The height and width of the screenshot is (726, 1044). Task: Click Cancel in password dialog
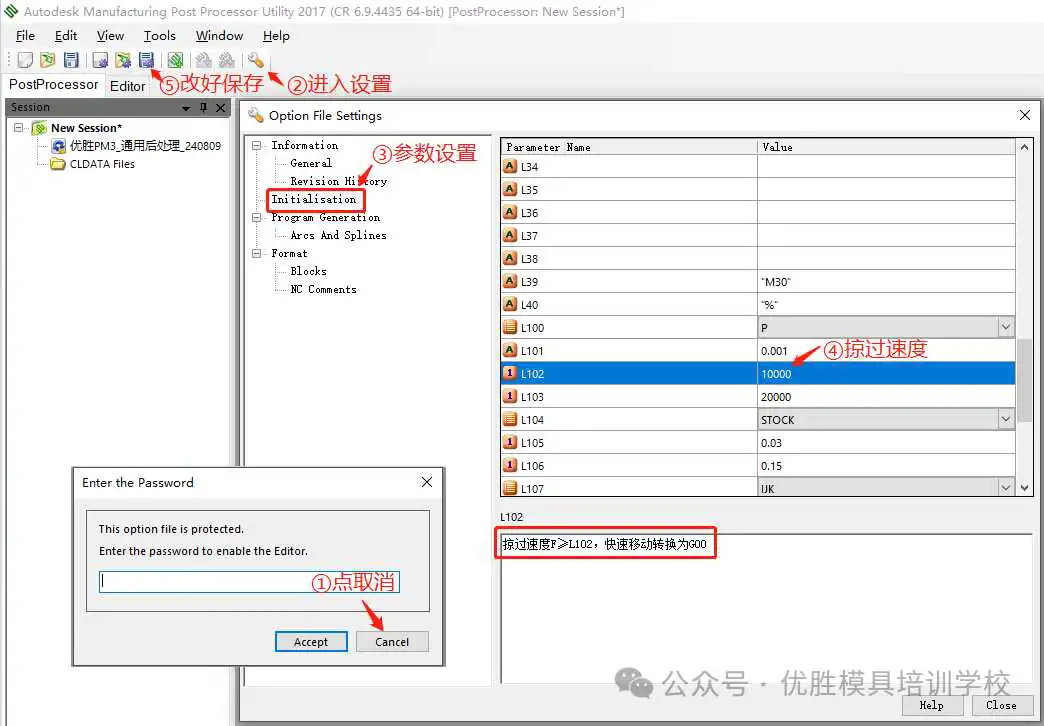point(392,641)
